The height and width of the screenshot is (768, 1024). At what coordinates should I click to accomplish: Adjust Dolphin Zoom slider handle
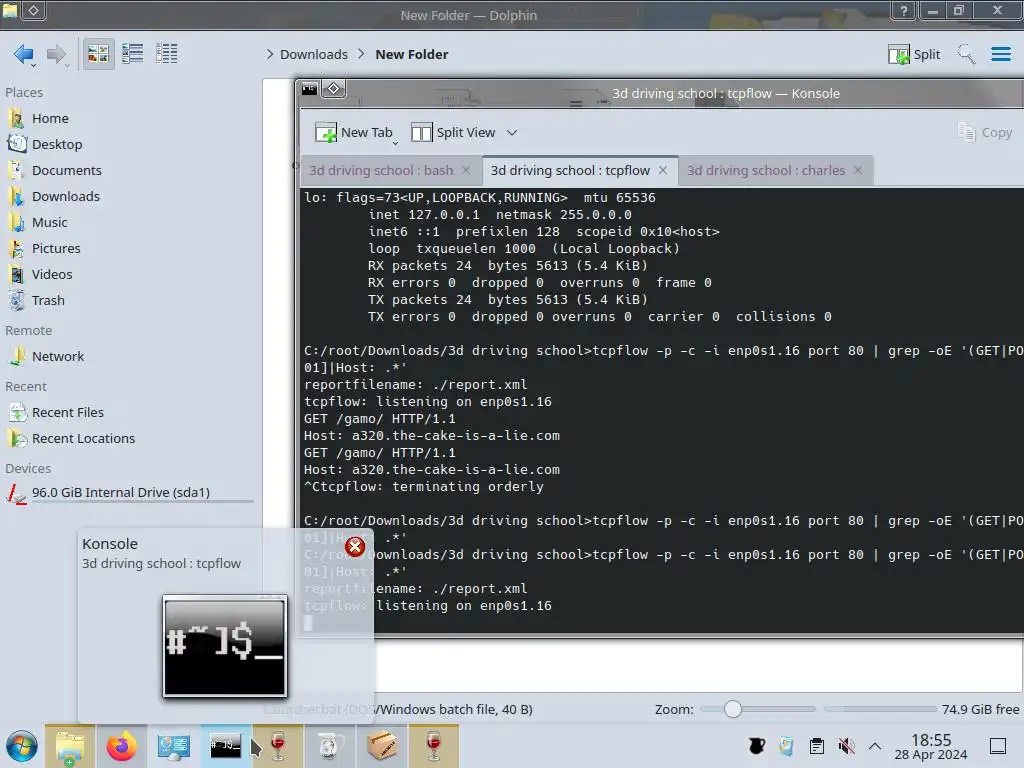pyautogui.click(x=733, y=709)
